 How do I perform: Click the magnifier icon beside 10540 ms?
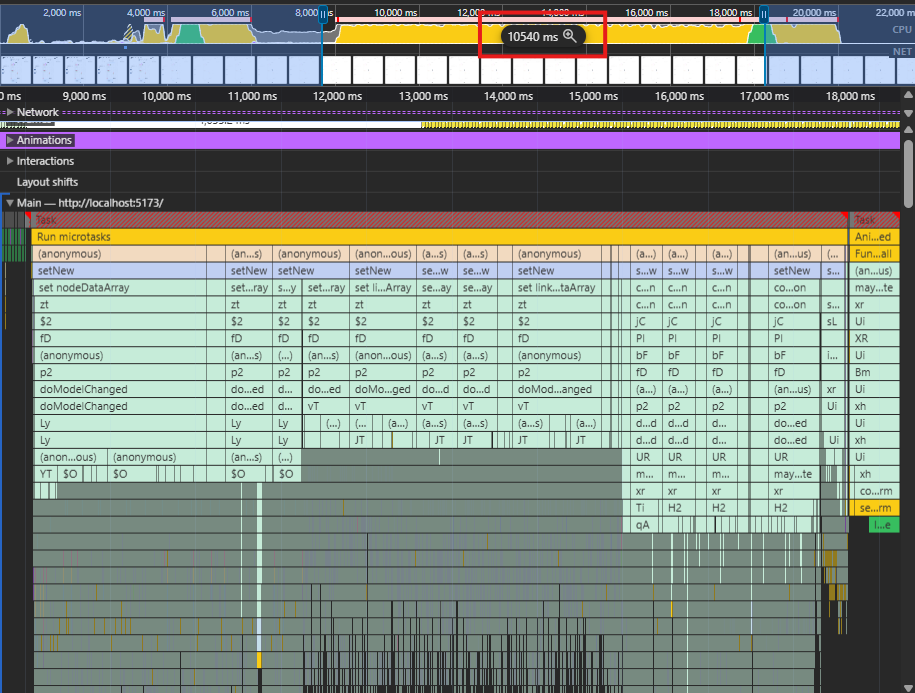(x=570, y=36)
